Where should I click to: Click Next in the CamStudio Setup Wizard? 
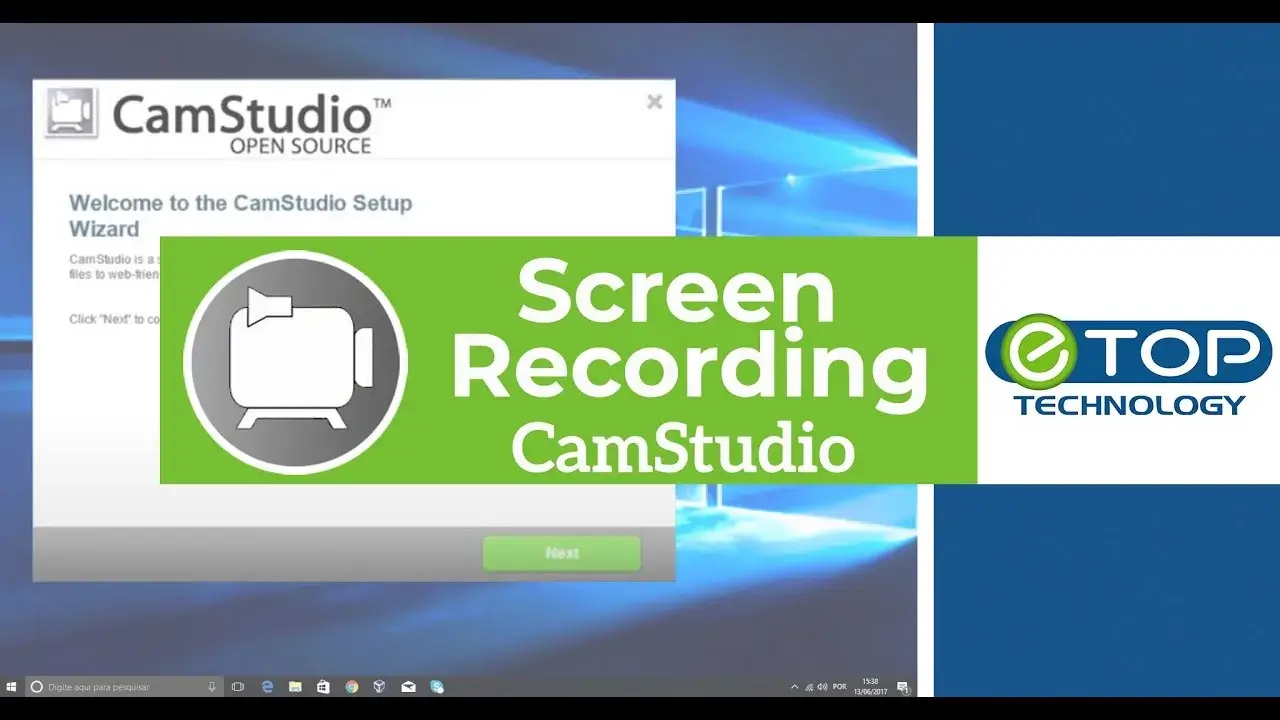click(562, 553)
